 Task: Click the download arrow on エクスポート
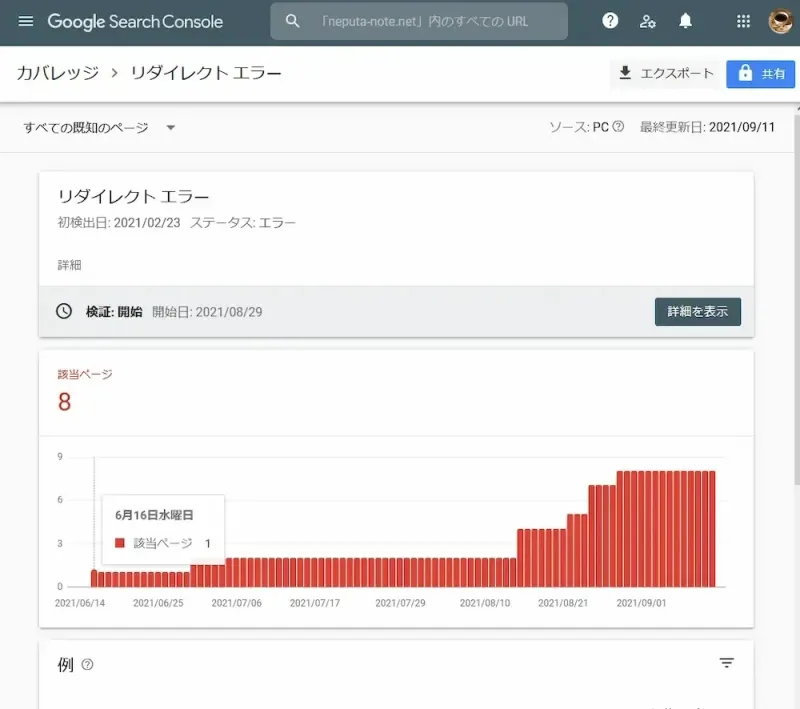pyautogui.click(x=624, y=73)
